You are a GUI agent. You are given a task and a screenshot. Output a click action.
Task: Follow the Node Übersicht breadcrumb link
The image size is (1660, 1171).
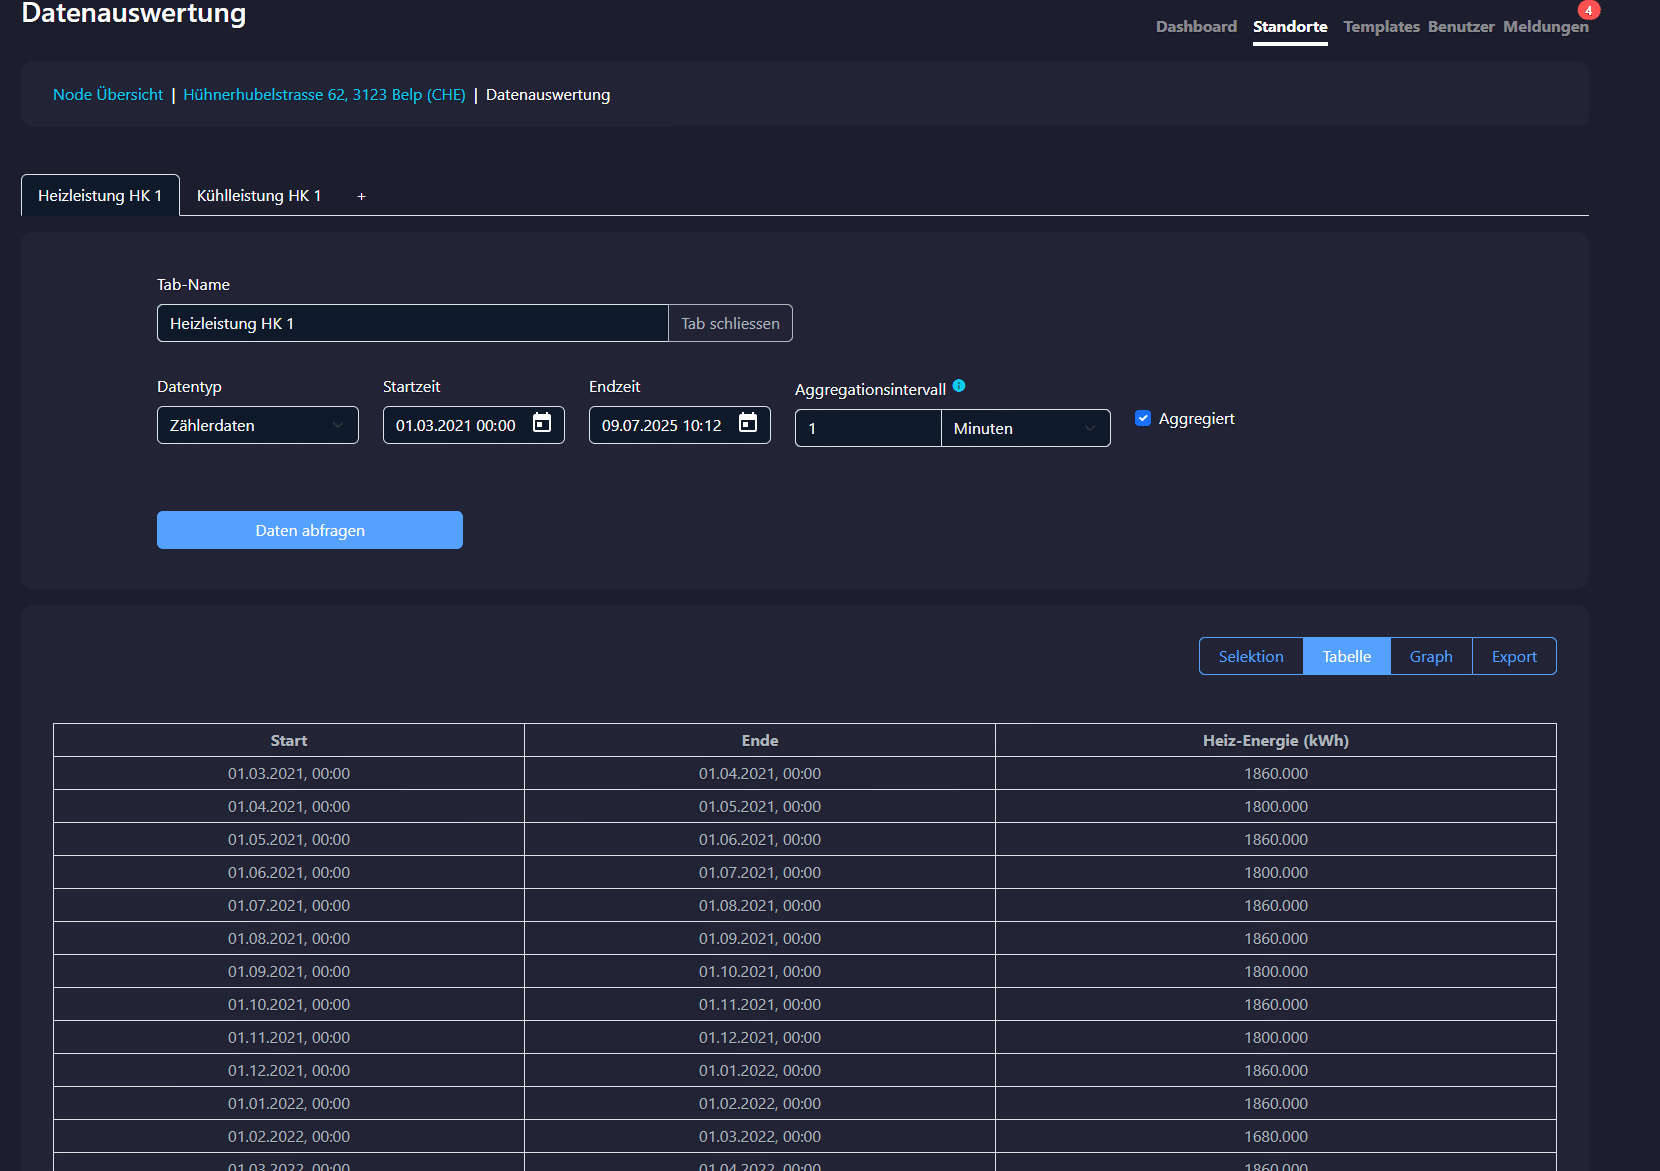click(x=108, y=94)
